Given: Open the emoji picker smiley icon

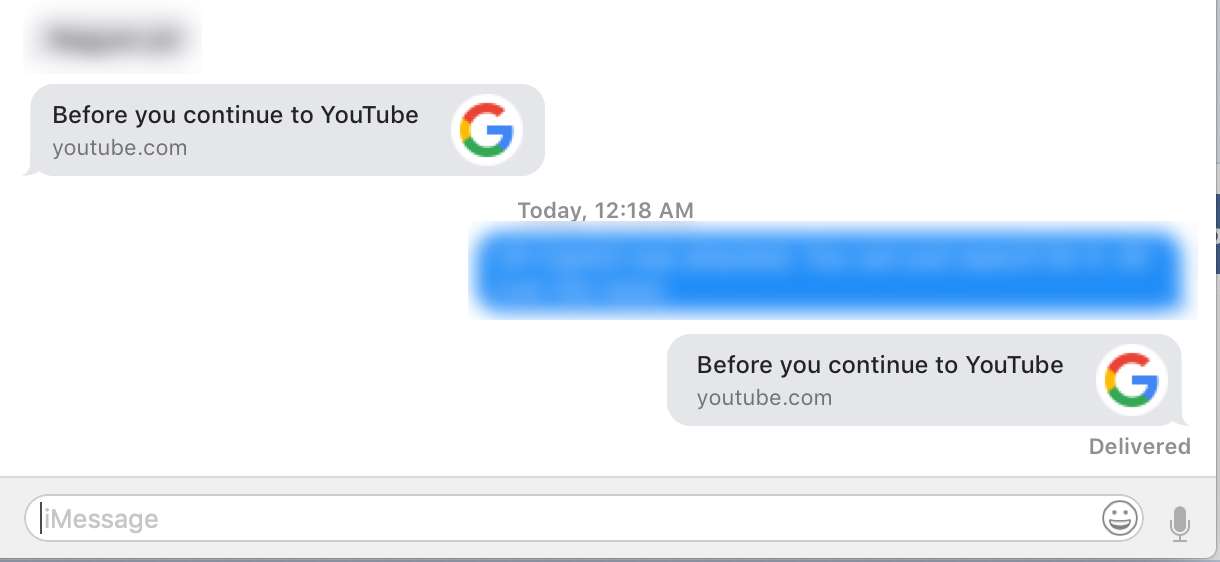Looking at the screenshot, I should [x=1121, y=518].
